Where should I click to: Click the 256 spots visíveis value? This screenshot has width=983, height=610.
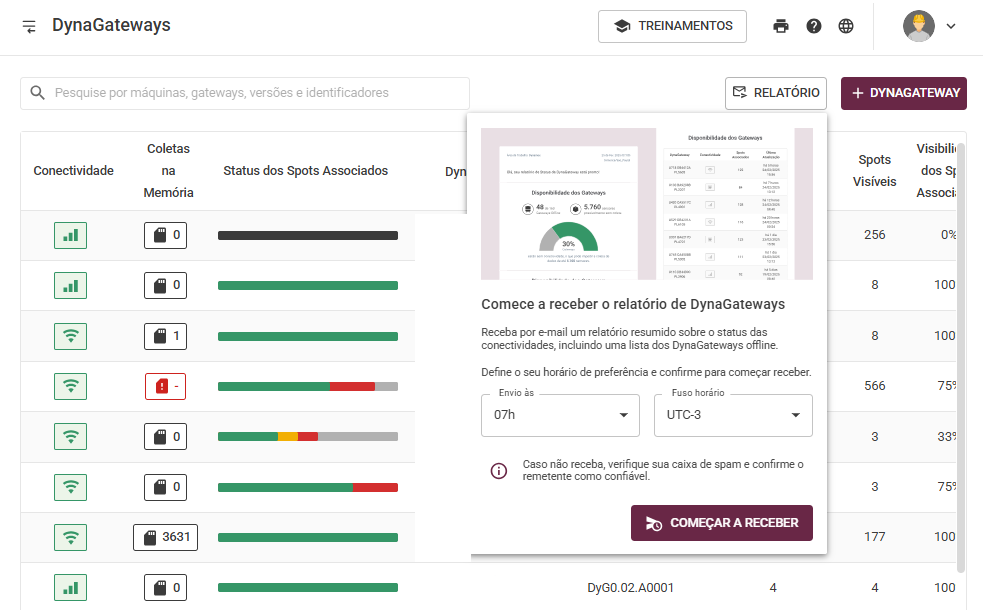[875, 235]
